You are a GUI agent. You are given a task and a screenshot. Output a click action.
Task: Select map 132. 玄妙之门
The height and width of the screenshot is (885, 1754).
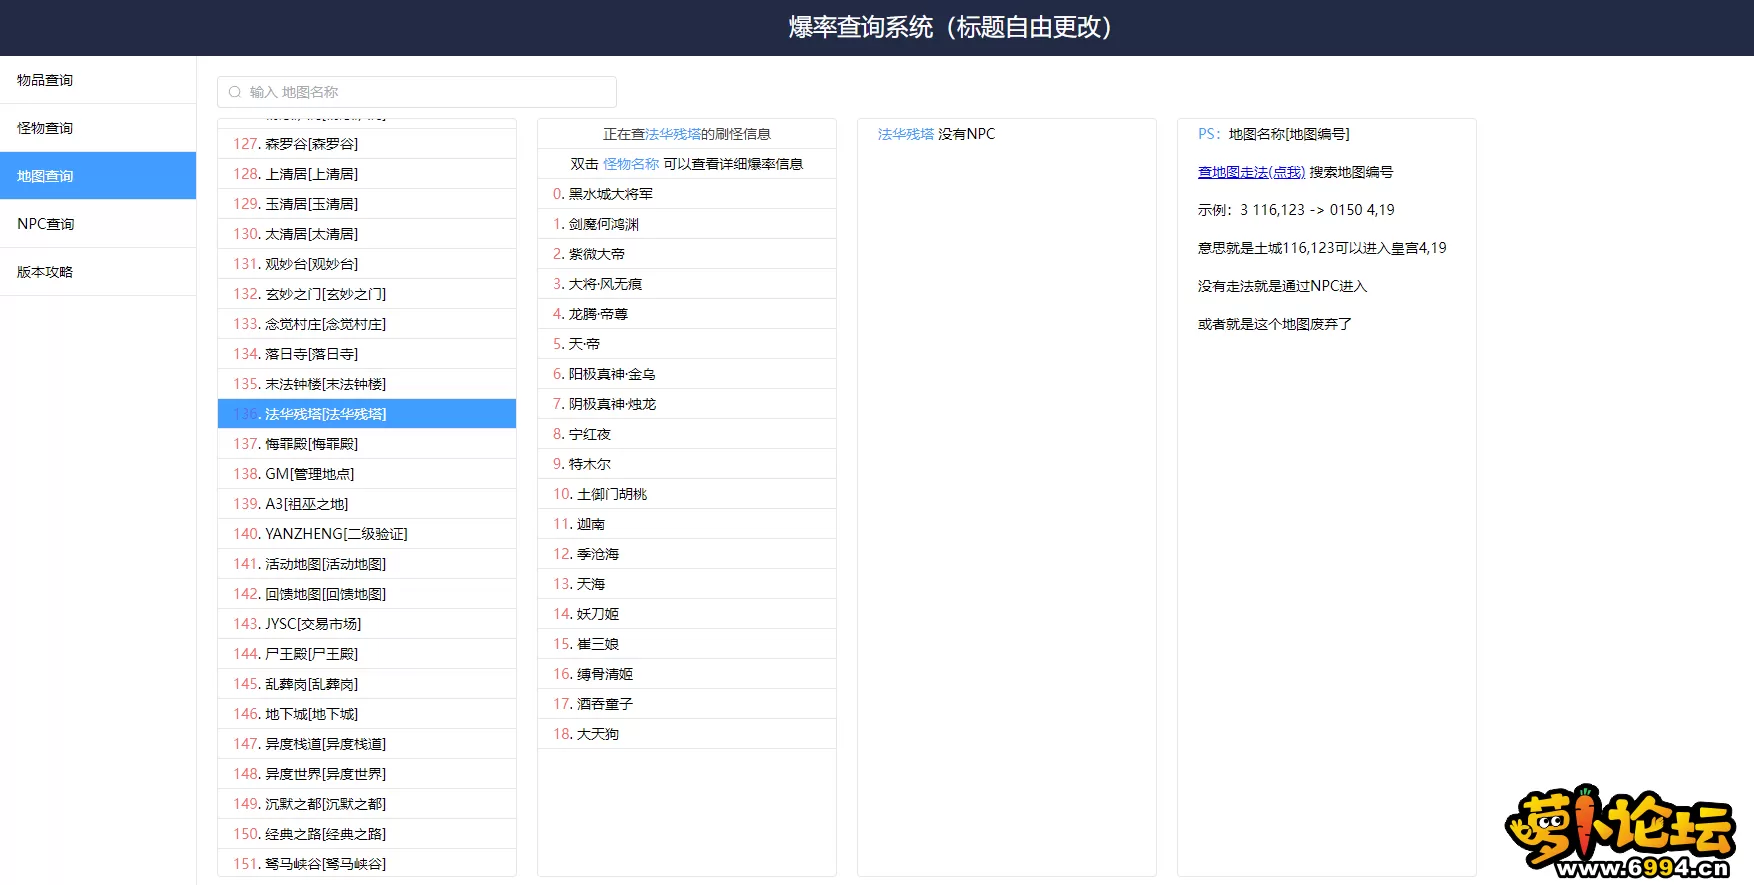(367, 294)
